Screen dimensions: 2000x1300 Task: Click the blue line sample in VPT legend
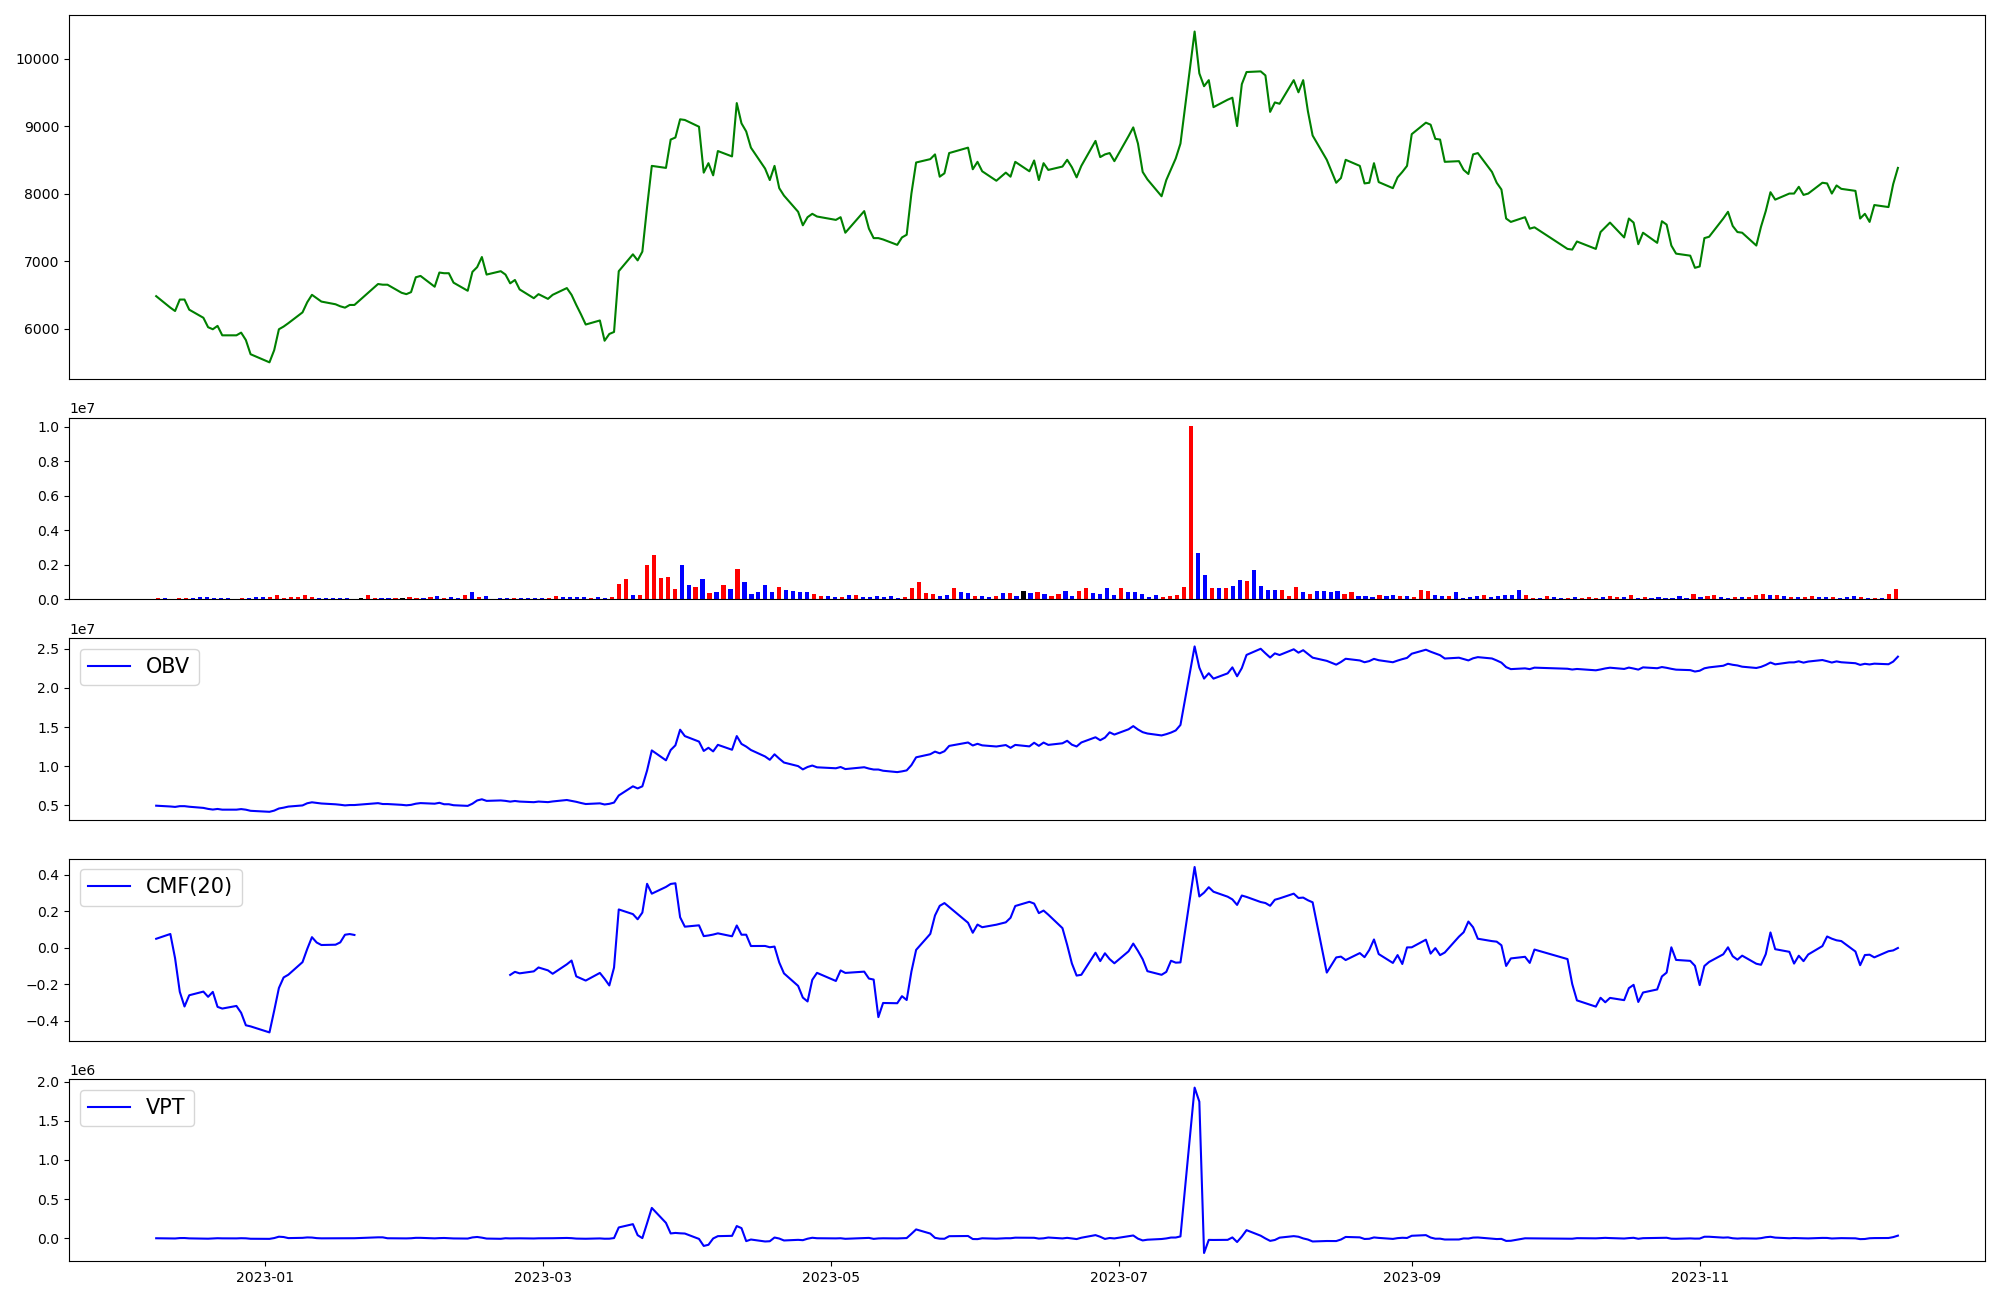click(x=110, y=1107)
